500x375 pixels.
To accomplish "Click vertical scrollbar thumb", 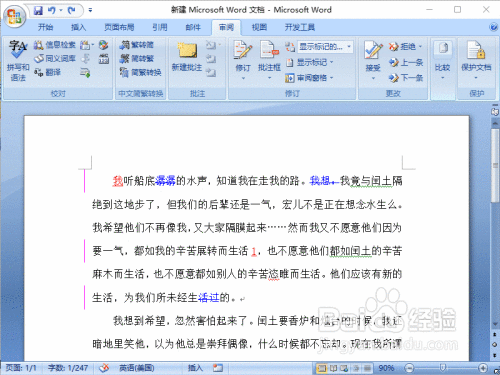I will pos(495,165).
